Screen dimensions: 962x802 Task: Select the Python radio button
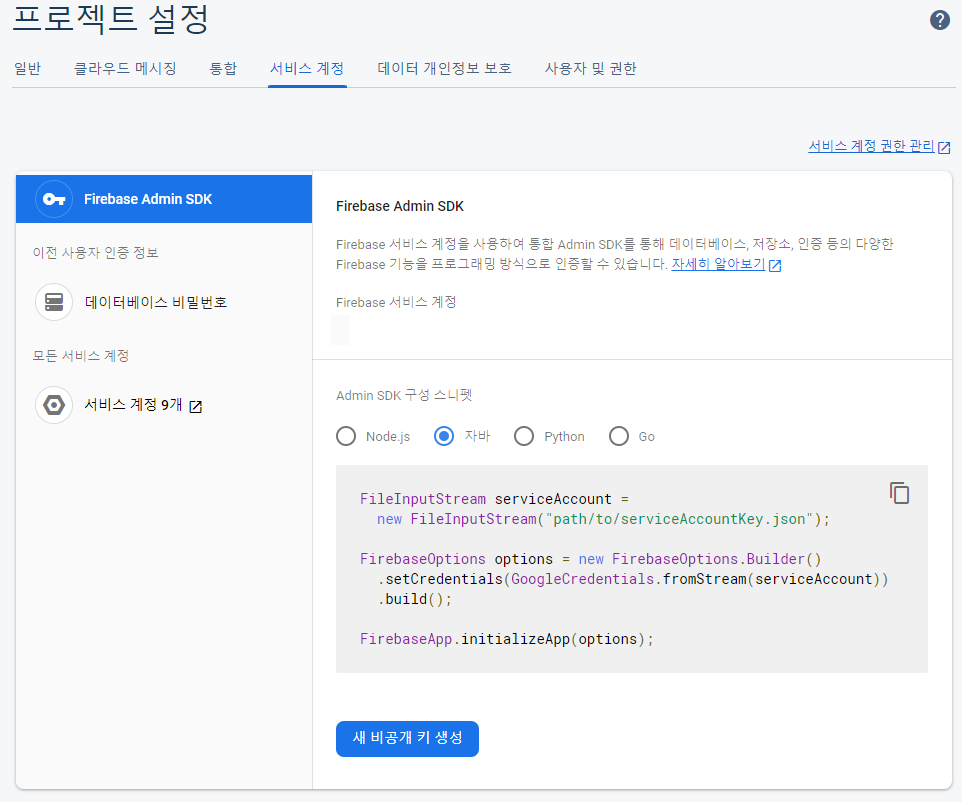524,436
